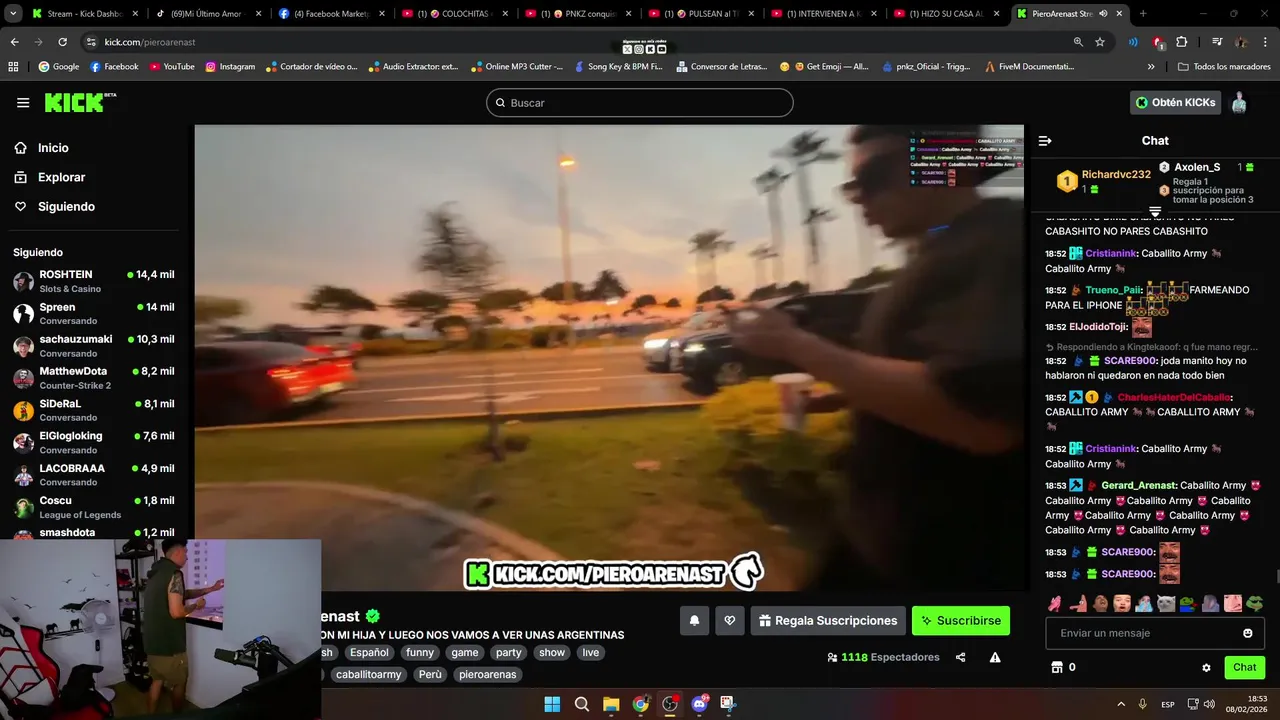Bookmark this page with the star icon
The width and height of the screenshot is (1280, 720).
point(1100,42)
